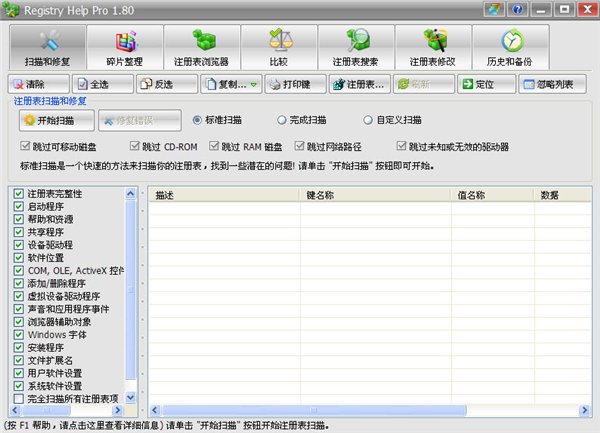The height and width of the screenshot is (433, 600).
Task: Open the 注册表搜索 tab
Action: pyautogui.click(x=356, y=47)
